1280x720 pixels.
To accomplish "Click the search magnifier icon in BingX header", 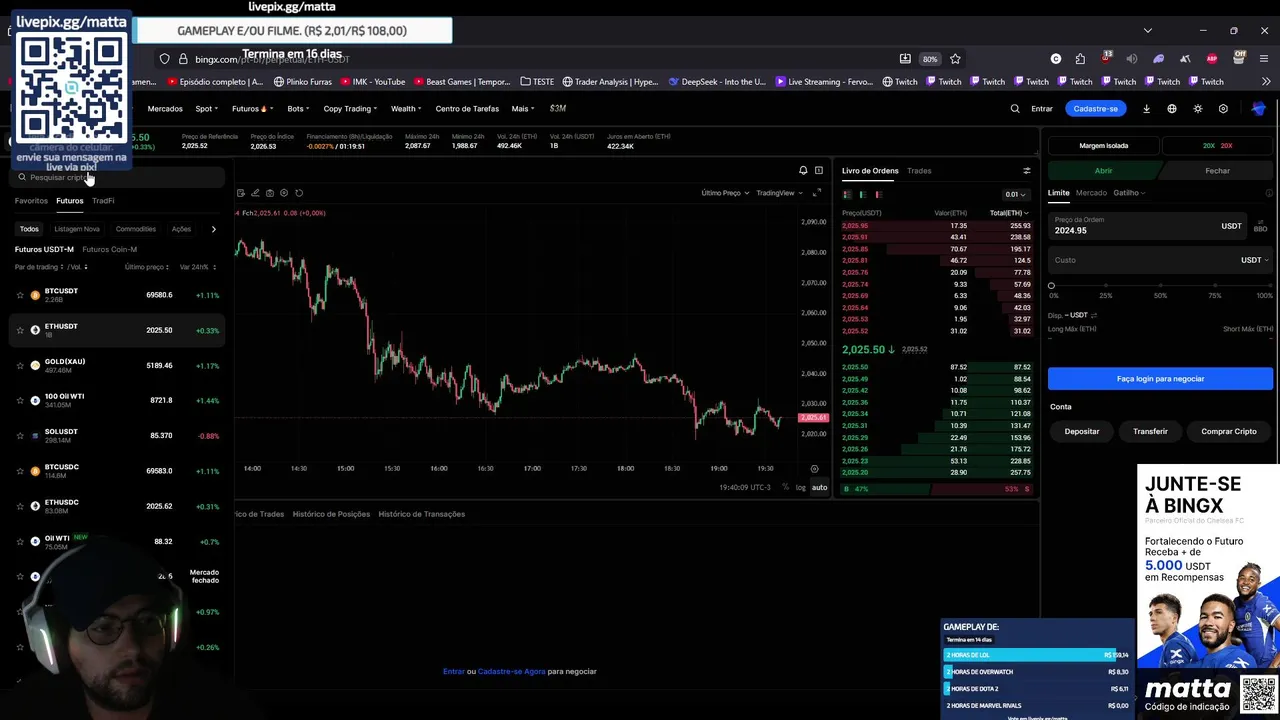I will (x=1015, y=109).
